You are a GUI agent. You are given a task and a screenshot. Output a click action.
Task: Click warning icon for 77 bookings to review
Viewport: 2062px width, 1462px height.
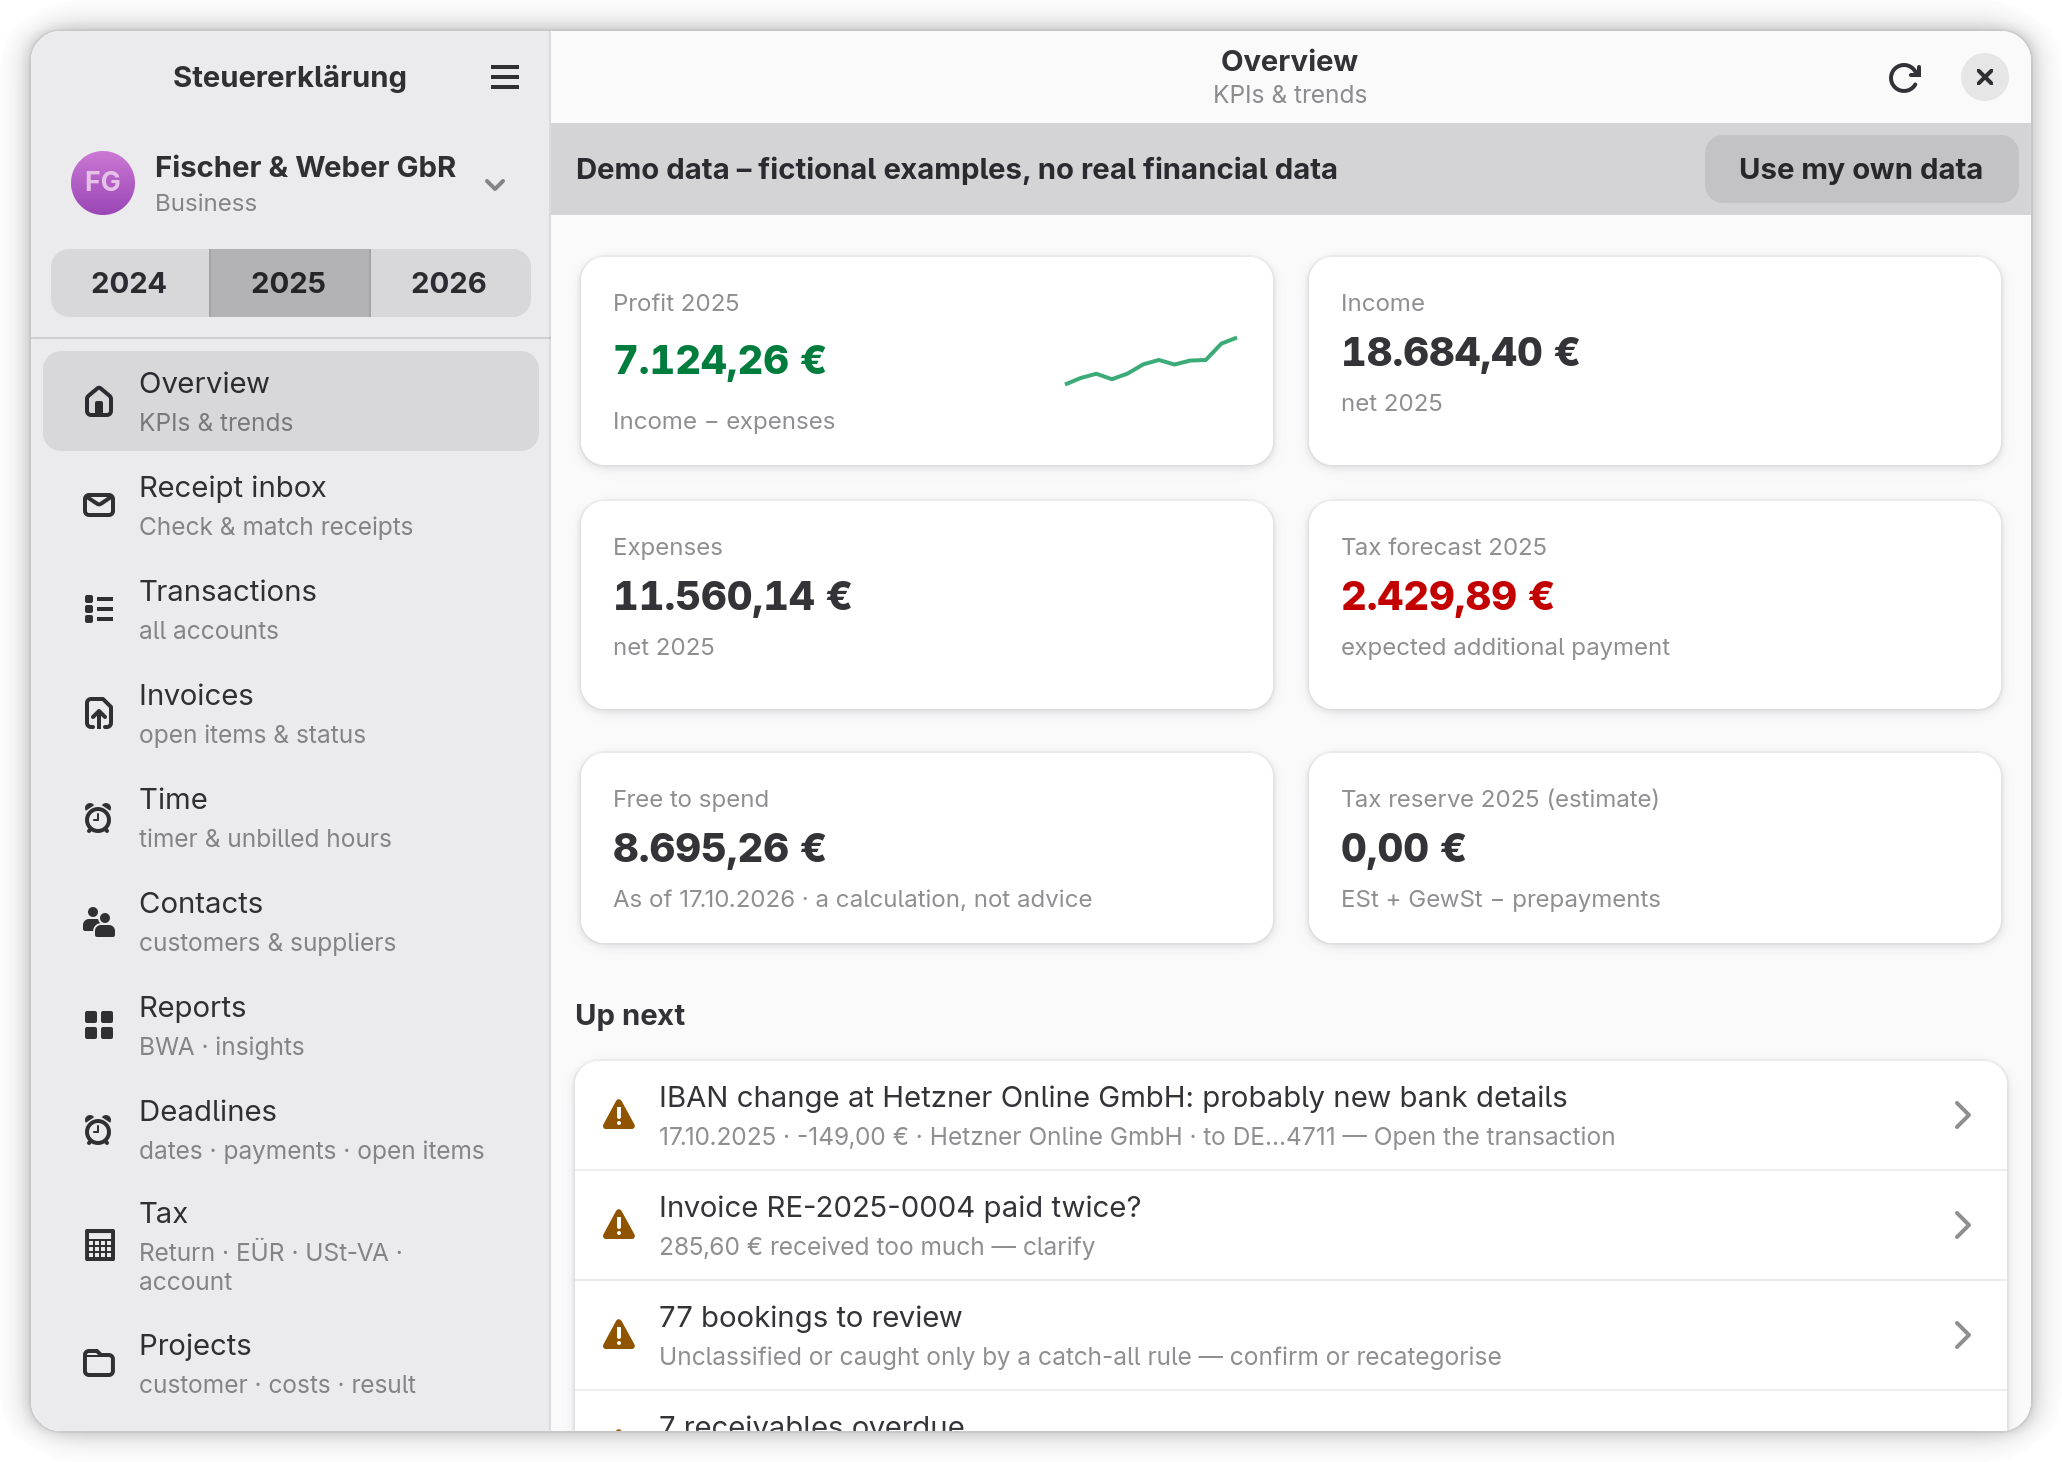tap(619, 1335)
